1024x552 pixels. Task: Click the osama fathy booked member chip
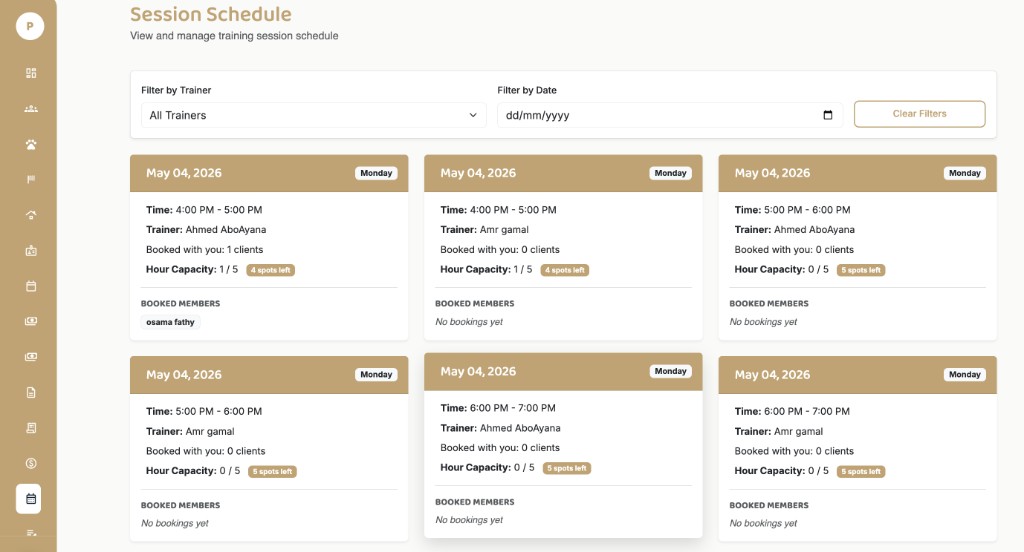click(x=170, y=322)
